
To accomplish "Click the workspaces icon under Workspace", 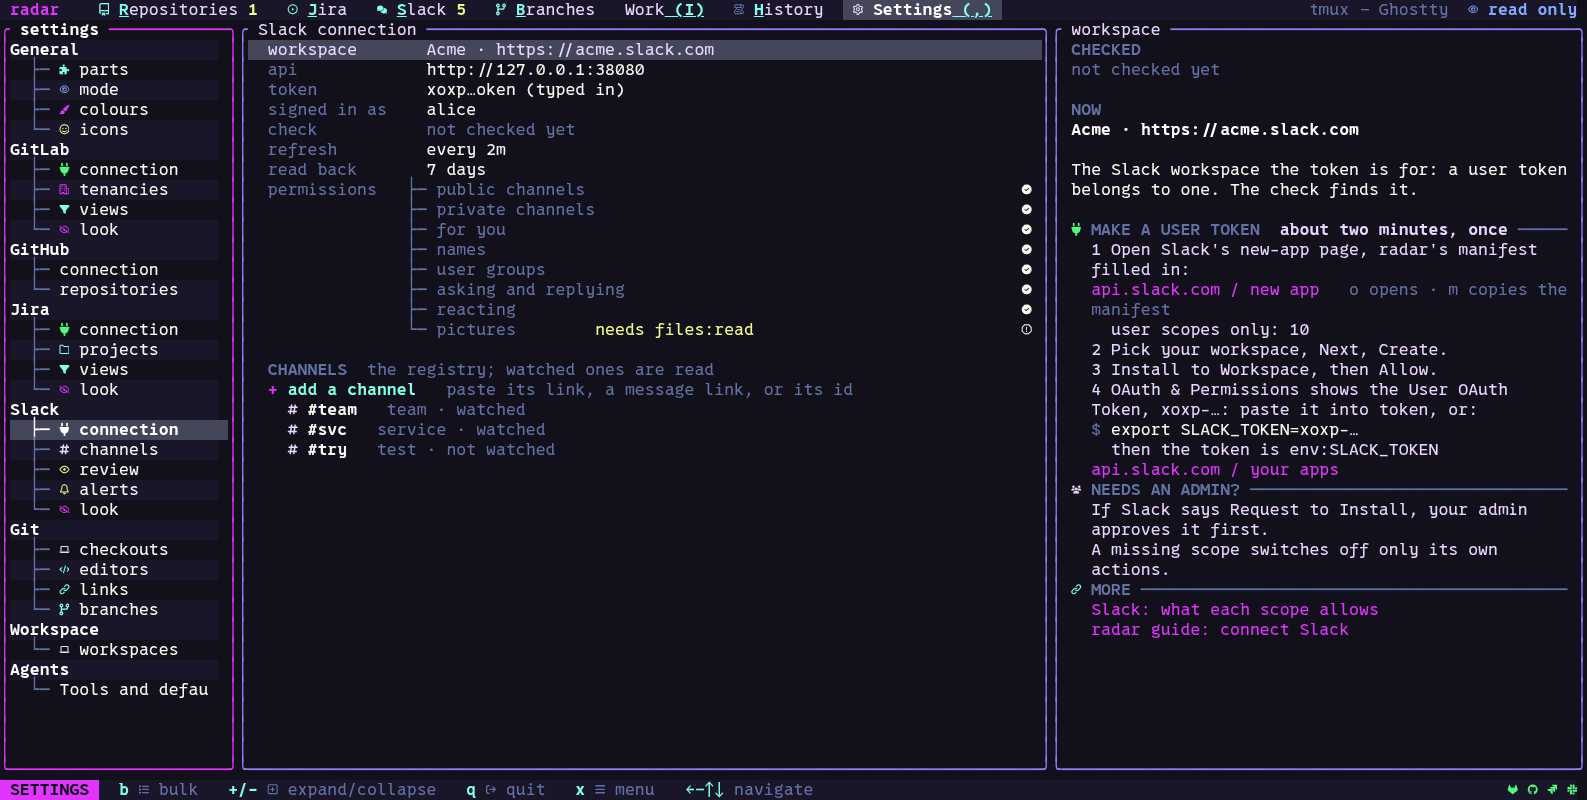I will [x=64, y=650].
